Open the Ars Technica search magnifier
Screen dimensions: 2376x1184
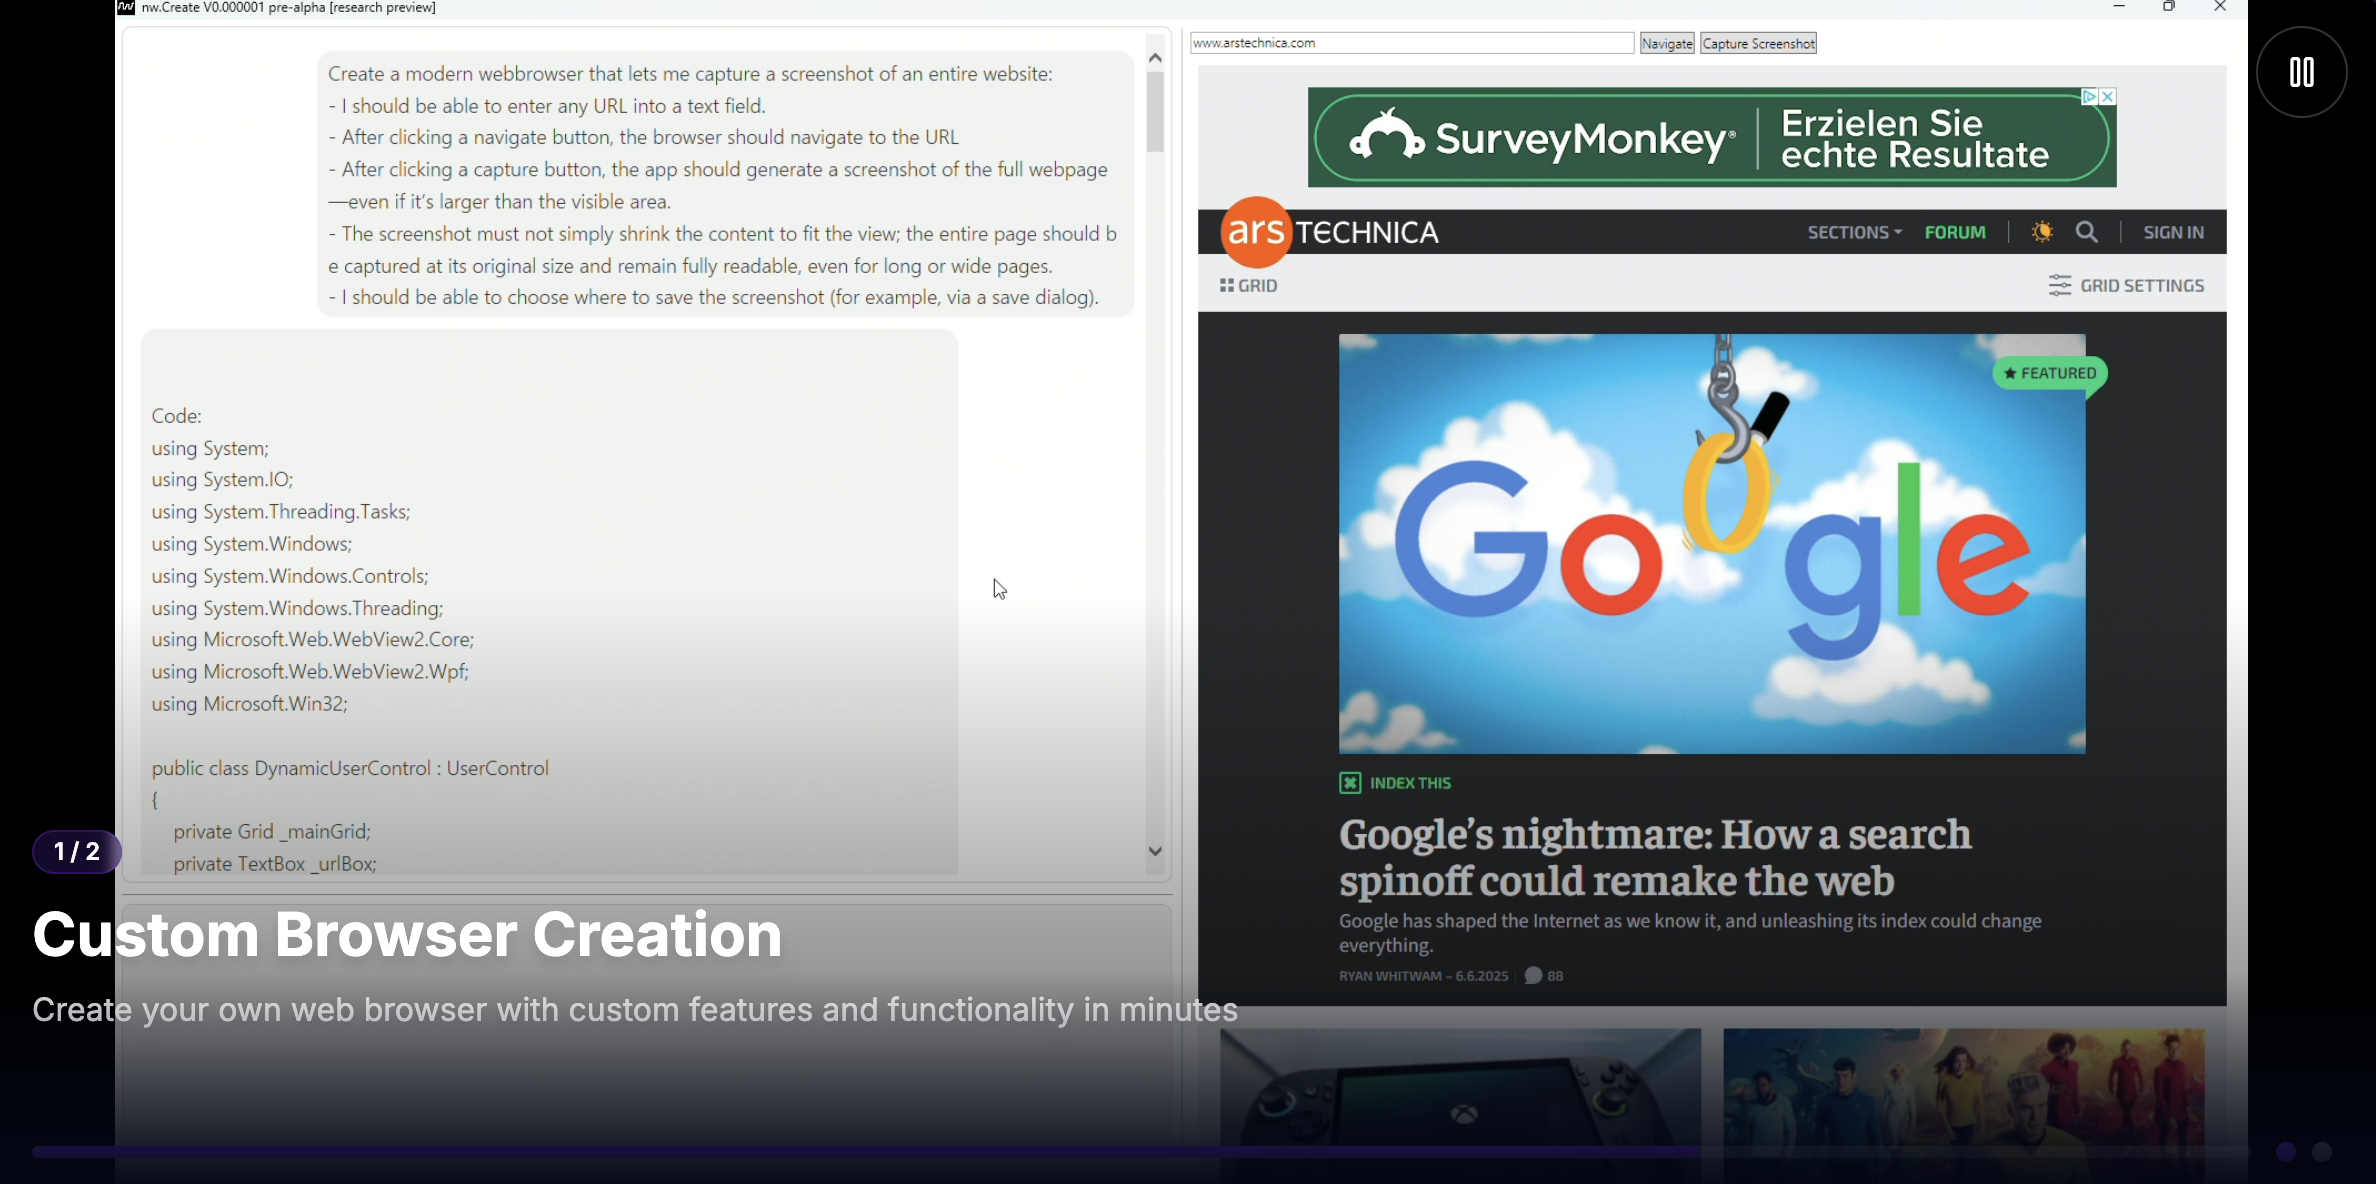2086,232
